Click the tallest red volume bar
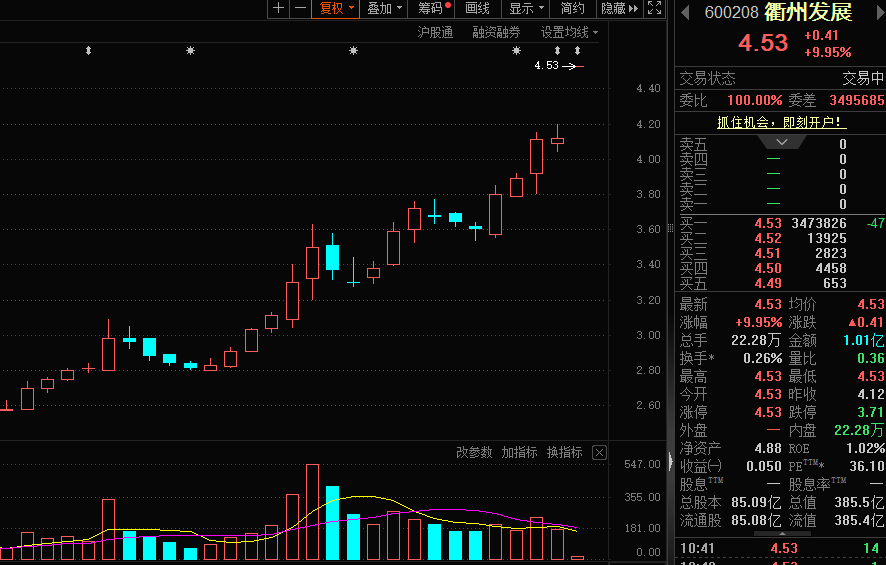 point(312,512)
